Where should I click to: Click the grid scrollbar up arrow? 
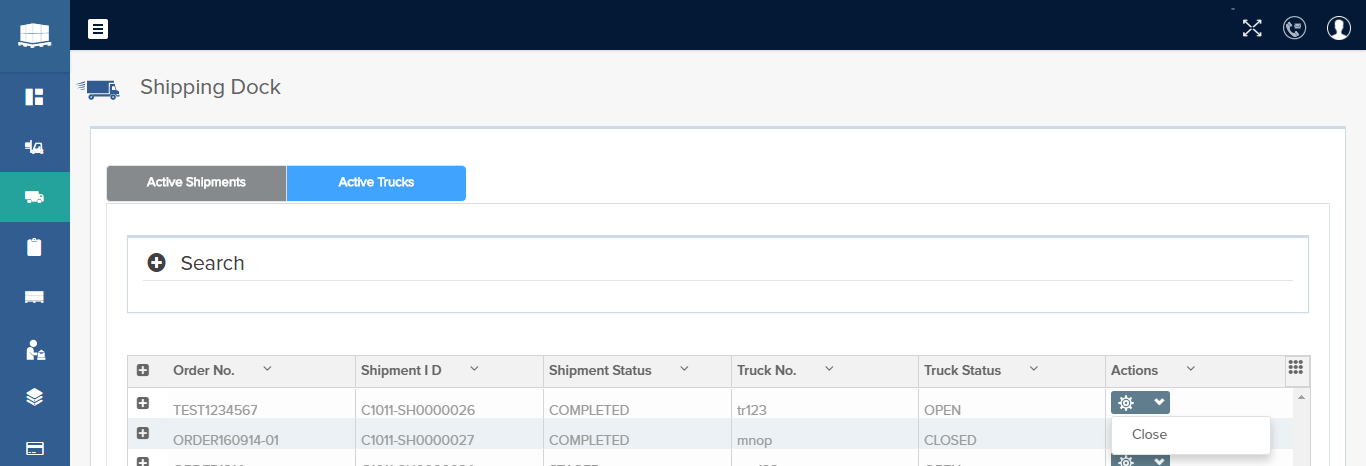pos(1301,397)
